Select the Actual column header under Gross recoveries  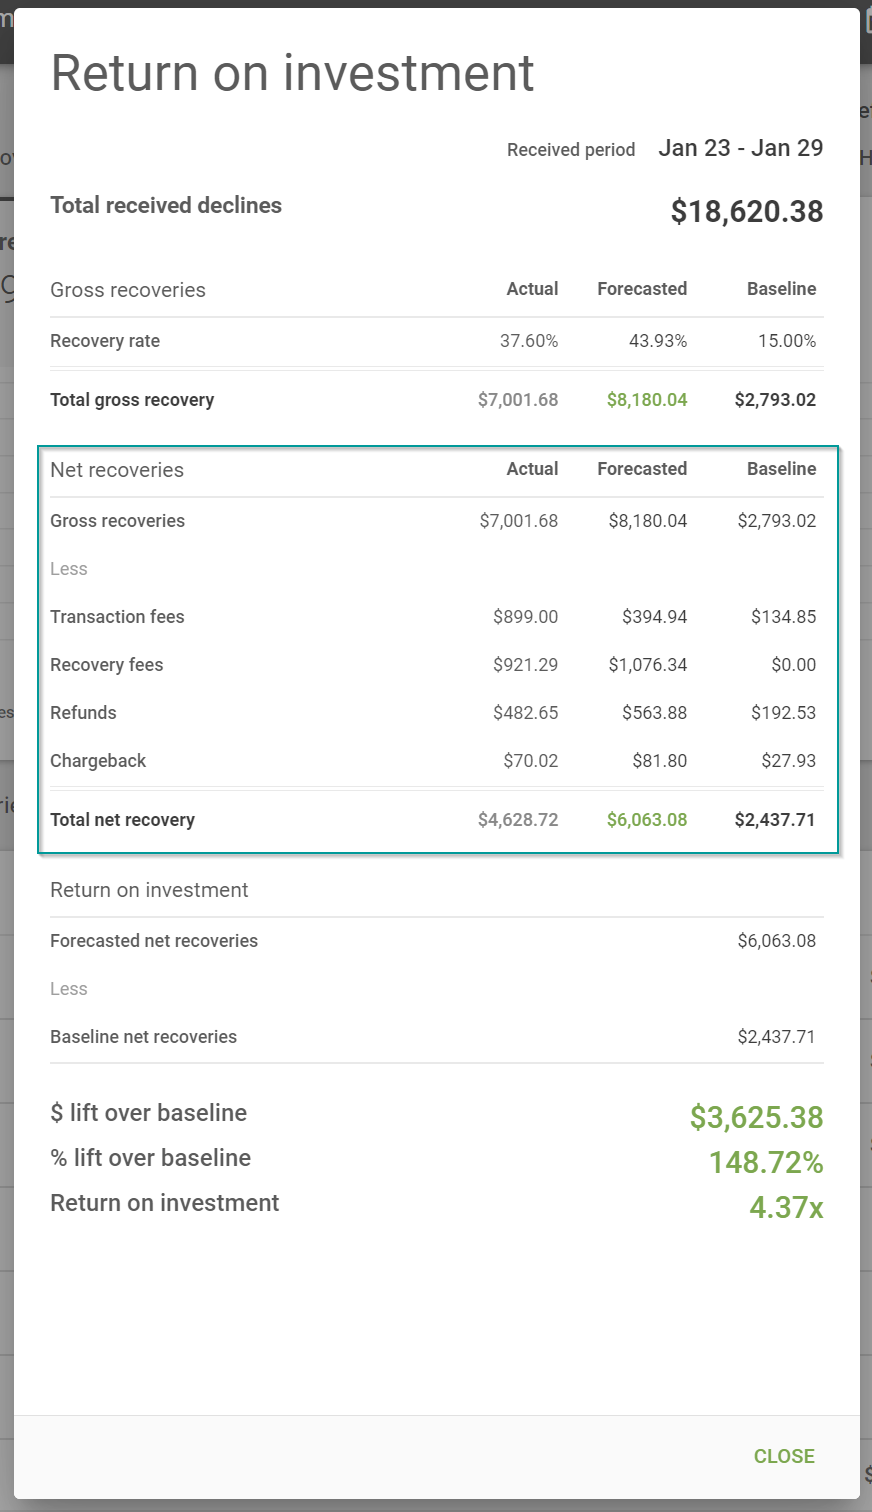(x=532, y=288)
